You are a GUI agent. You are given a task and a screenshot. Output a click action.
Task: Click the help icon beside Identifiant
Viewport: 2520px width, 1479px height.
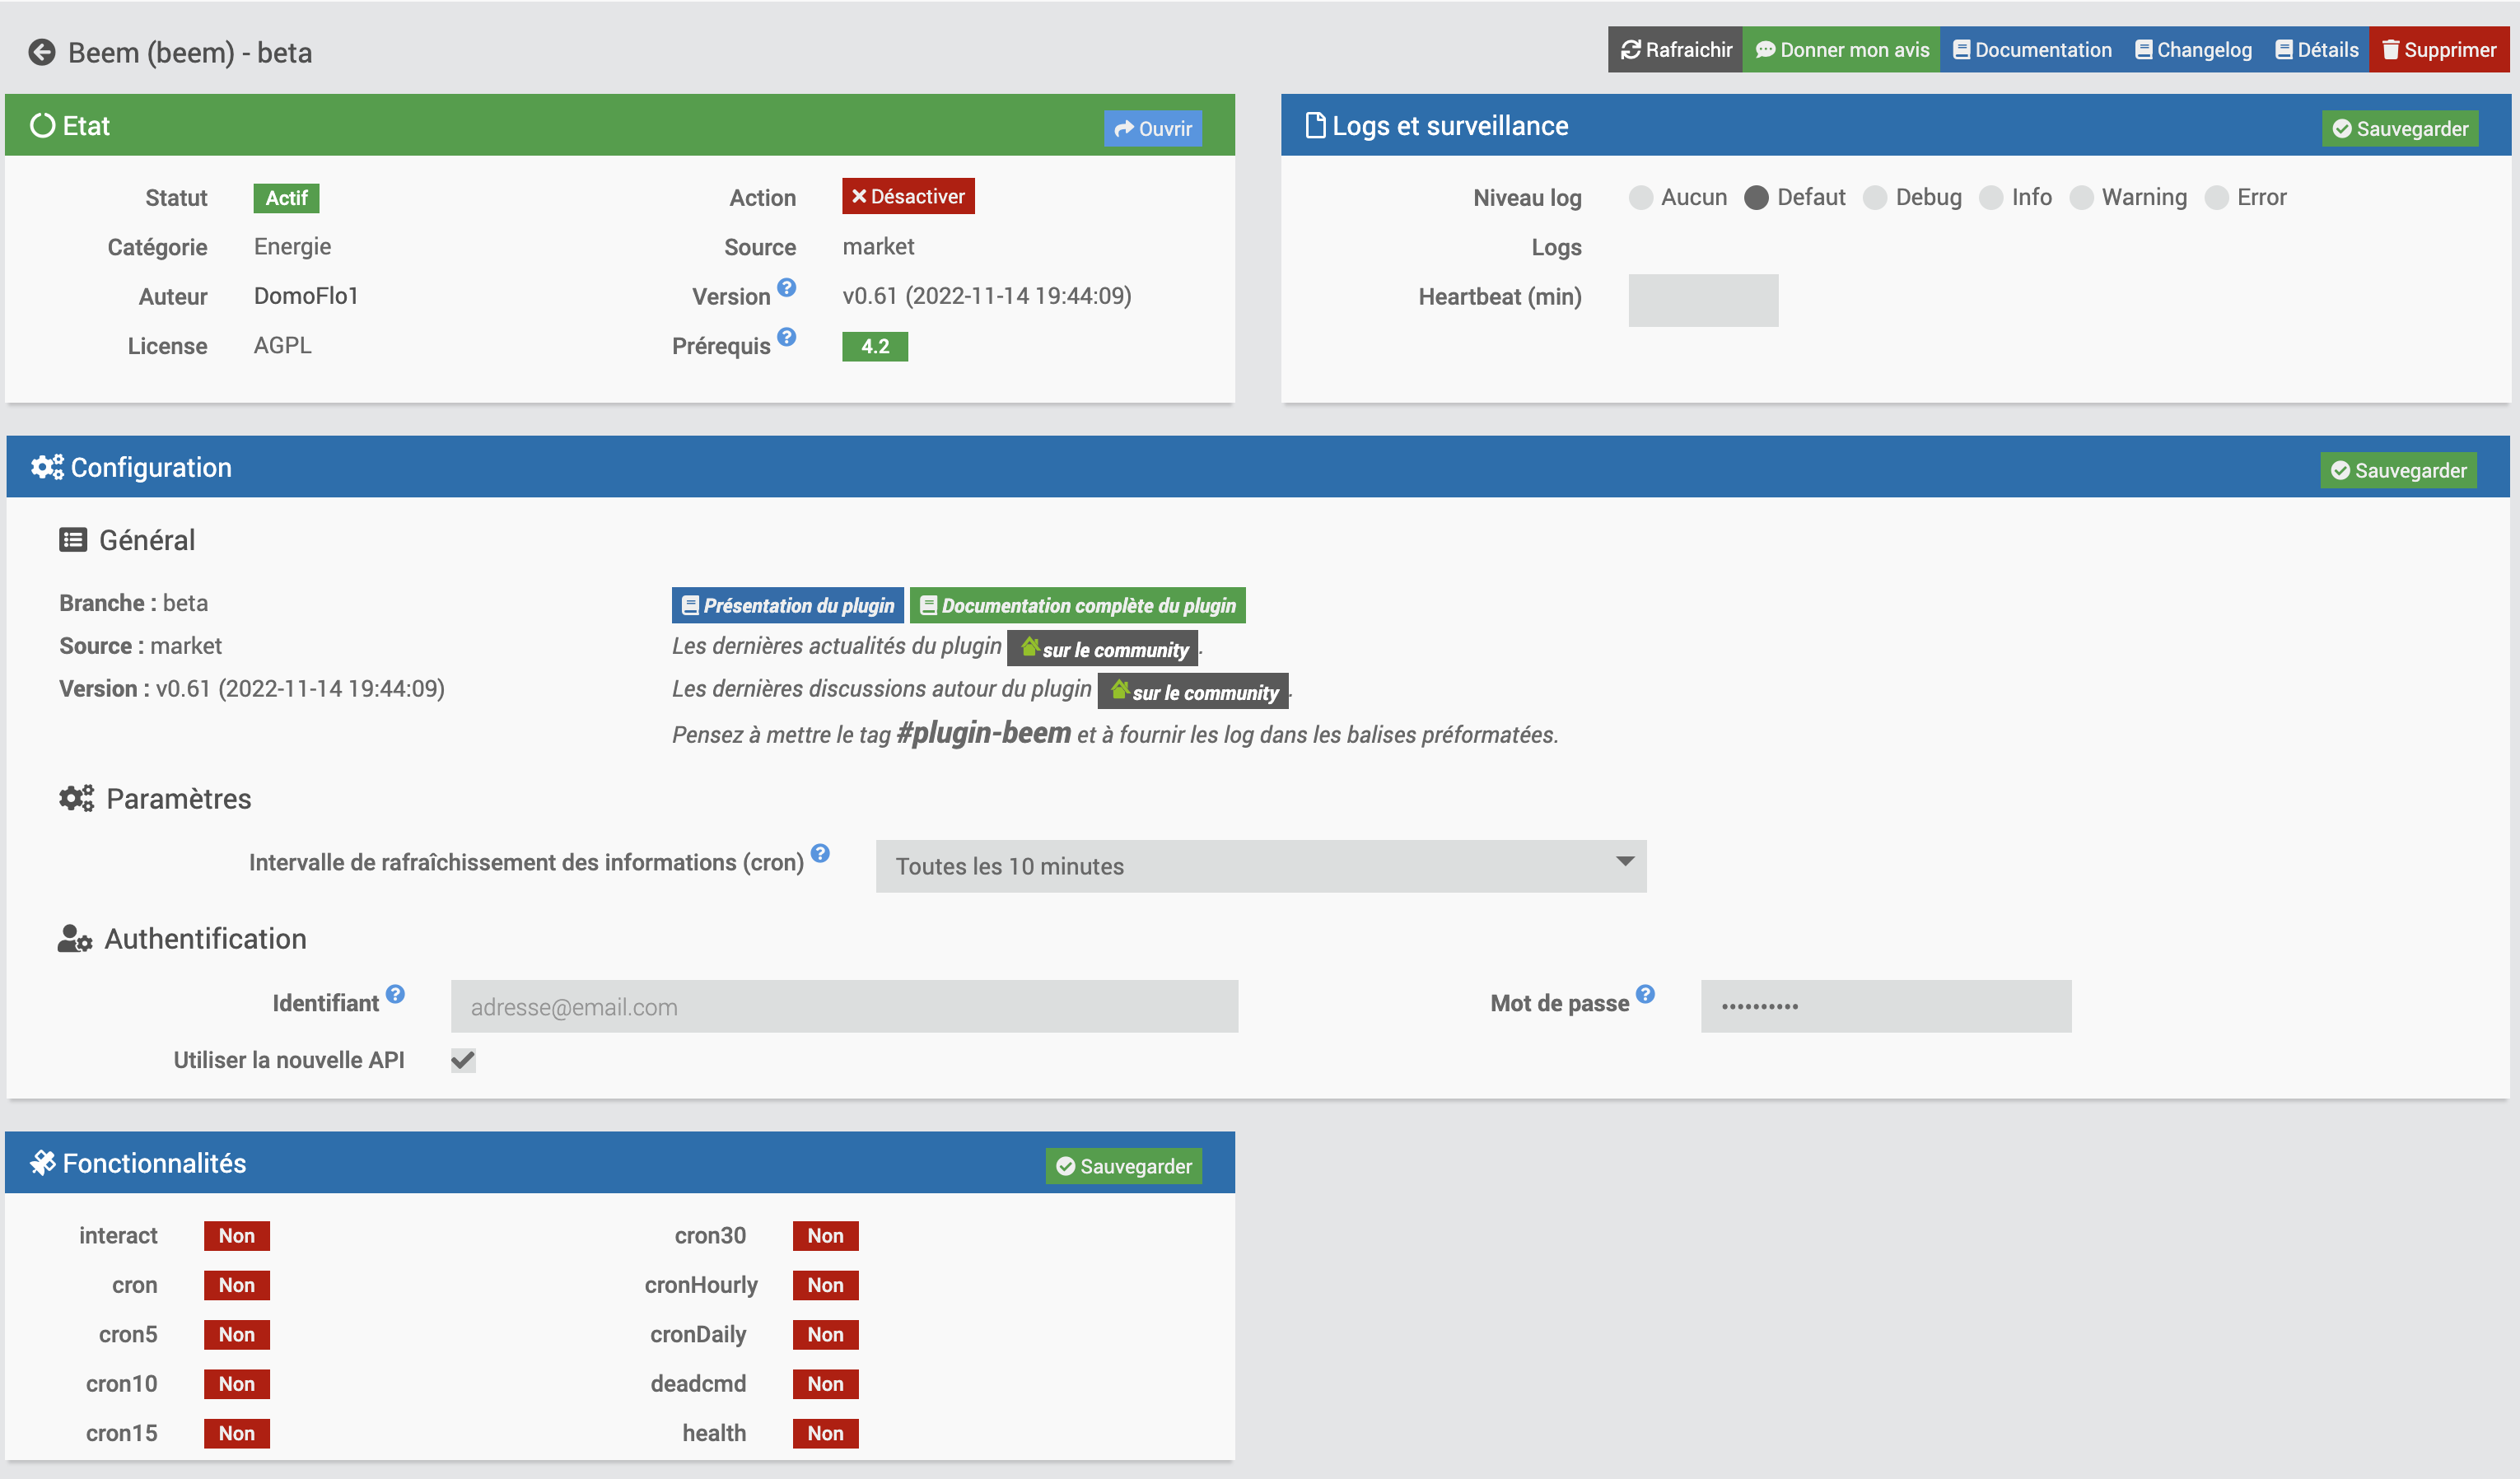coord(396,994)
